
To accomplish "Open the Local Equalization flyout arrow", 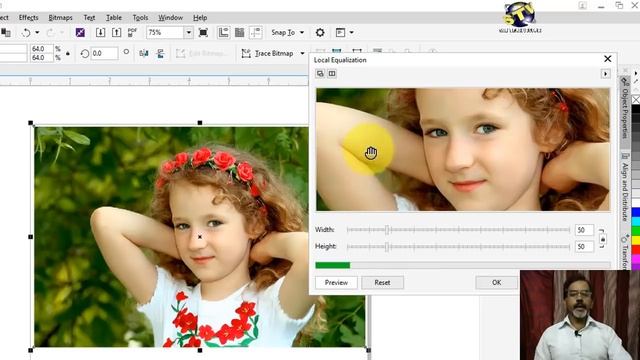I will click(605, 73).
